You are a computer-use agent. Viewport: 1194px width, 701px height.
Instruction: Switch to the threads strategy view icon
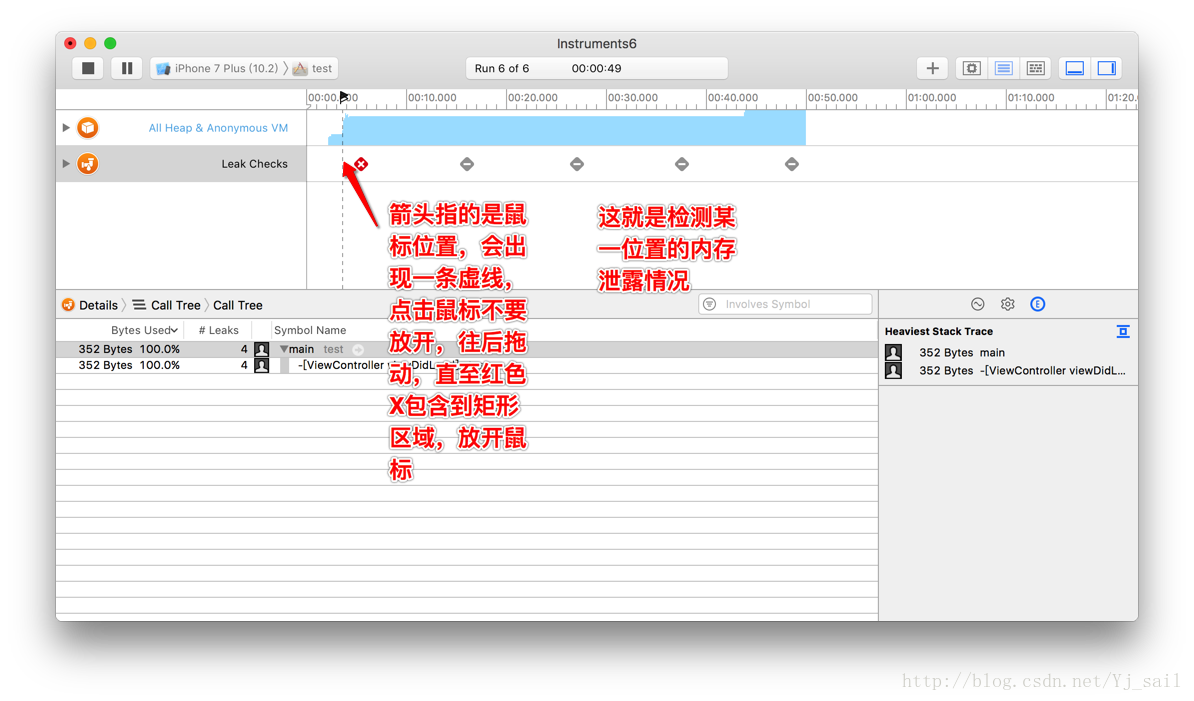pos(1036,69)
